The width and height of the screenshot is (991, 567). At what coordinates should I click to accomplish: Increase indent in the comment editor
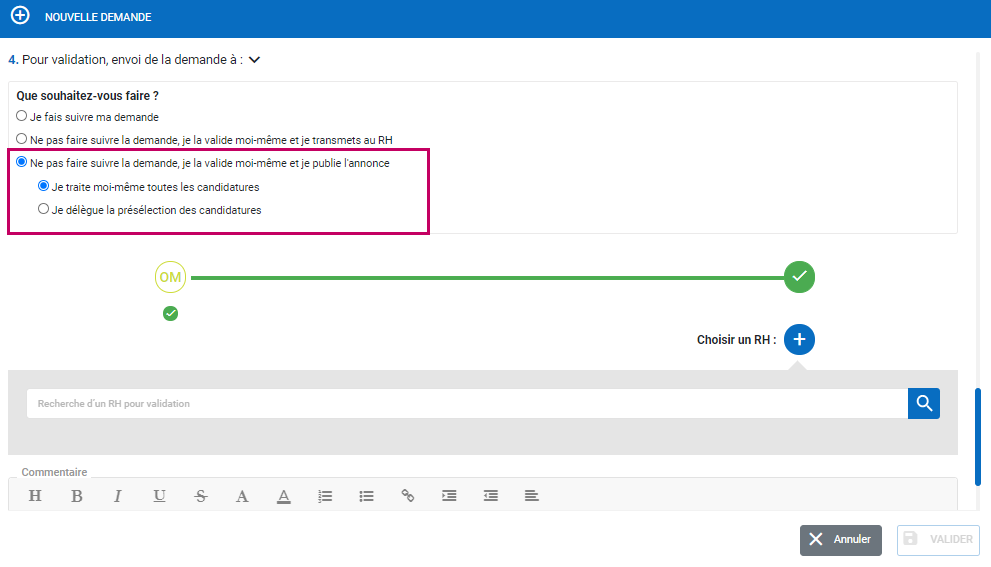[449, 496]
